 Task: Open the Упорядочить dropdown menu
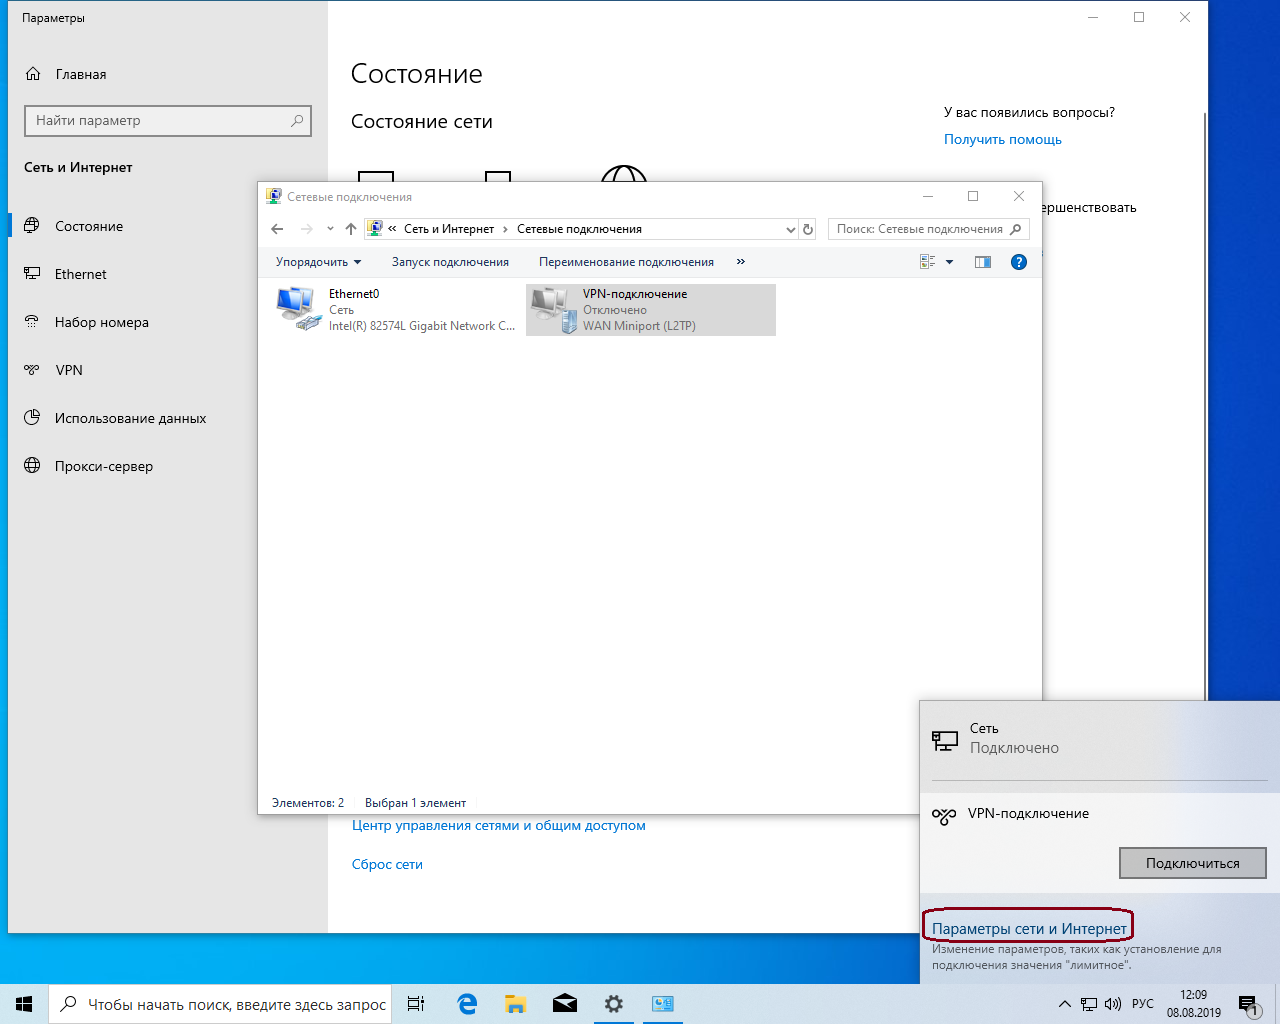click(318, 262)
